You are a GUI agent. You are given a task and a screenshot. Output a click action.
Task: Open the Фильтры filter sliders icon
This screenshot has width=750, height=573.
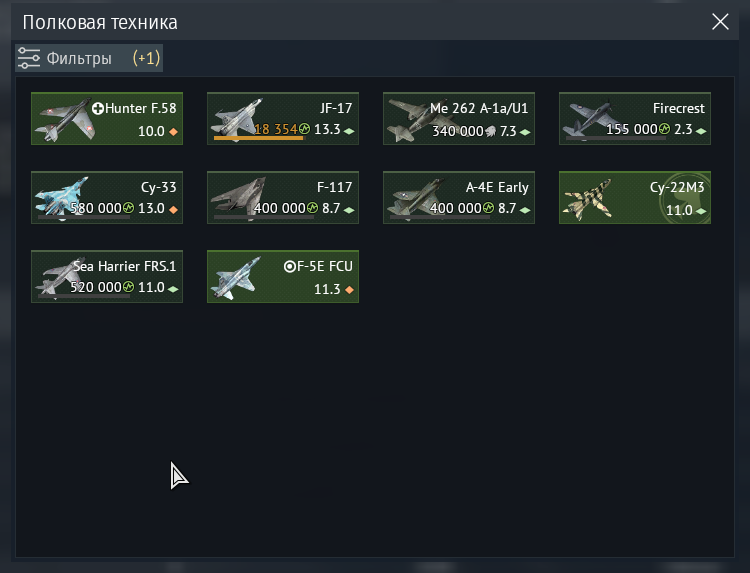[29, 58]
